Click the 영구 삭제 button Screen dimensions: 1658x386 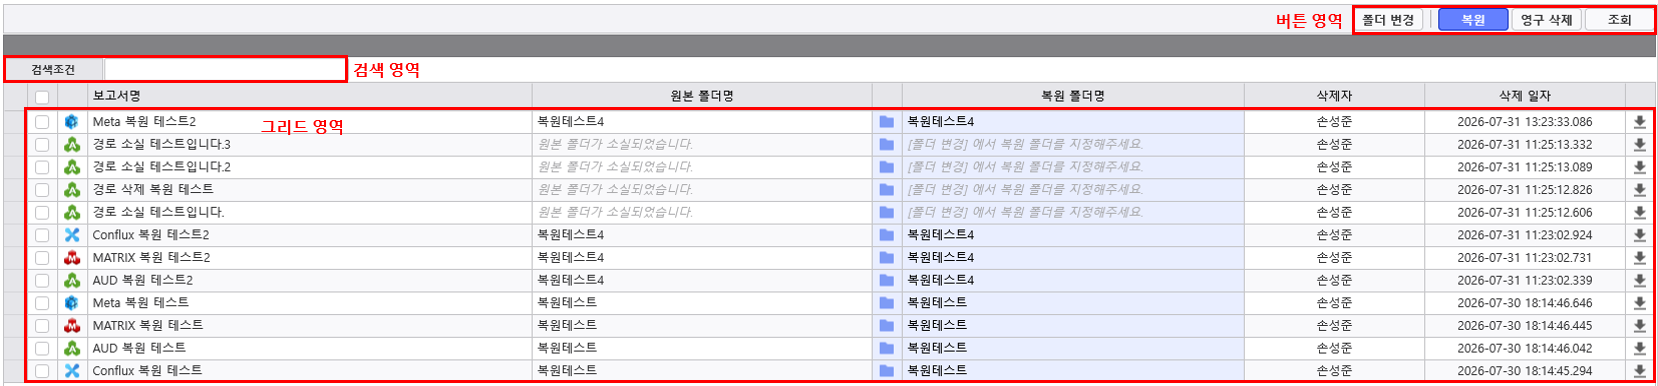(x=1547, y=20)
